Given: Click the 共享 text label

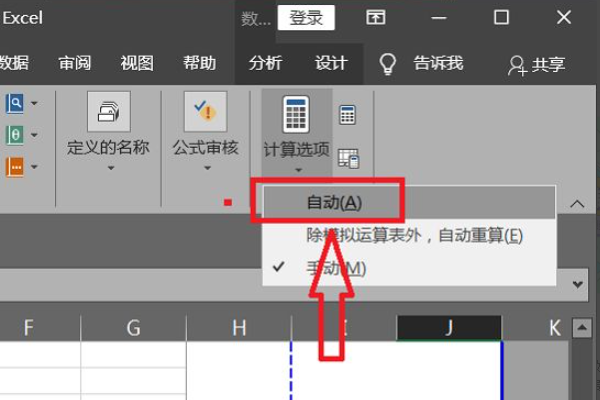Looking at the screenshot, I should point(548,65).
